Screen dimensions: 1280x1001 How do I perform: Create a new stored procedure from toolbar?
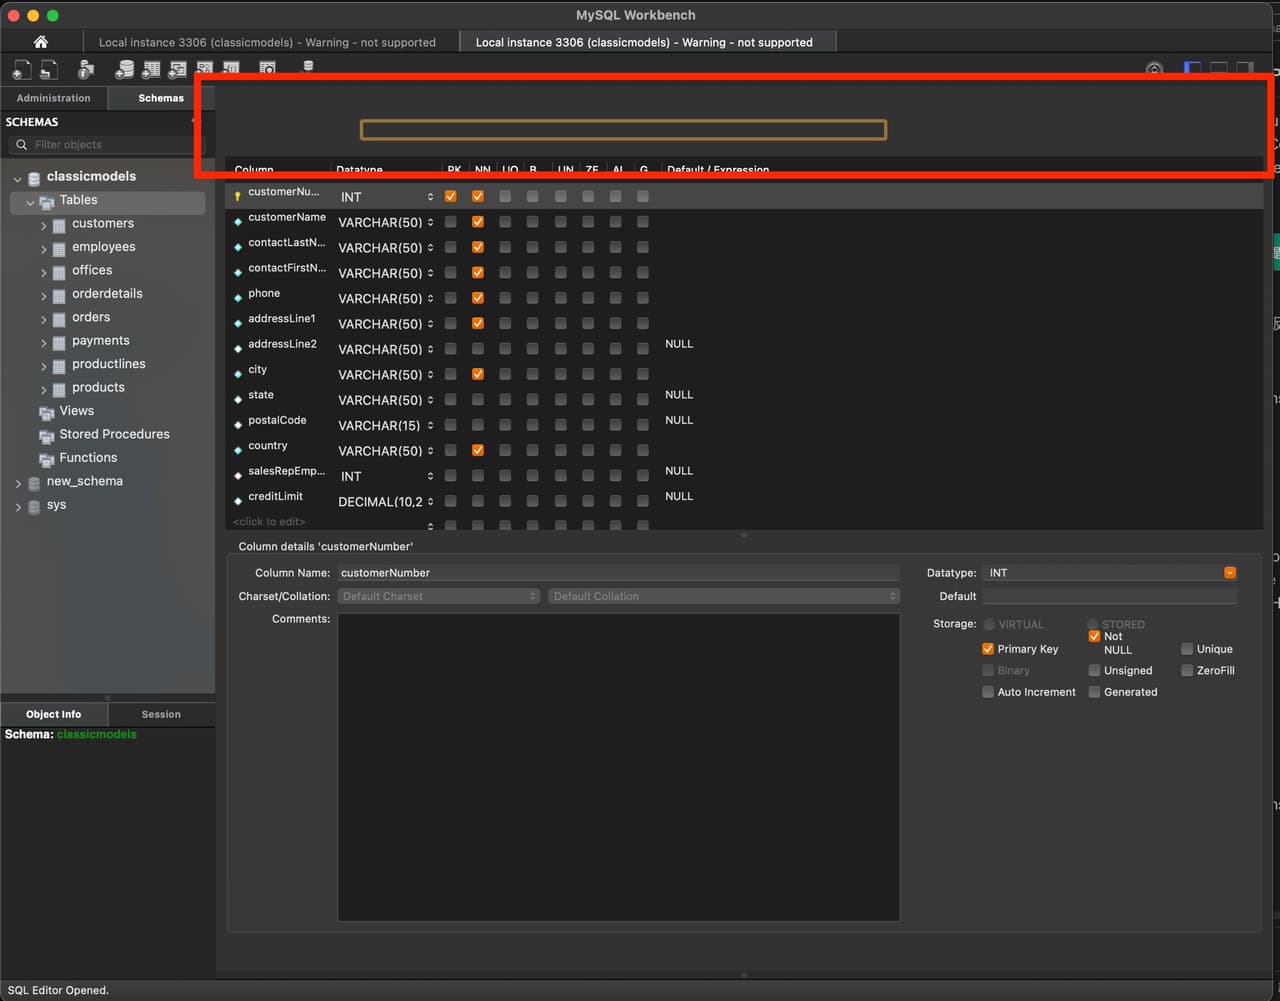(204, 70)
